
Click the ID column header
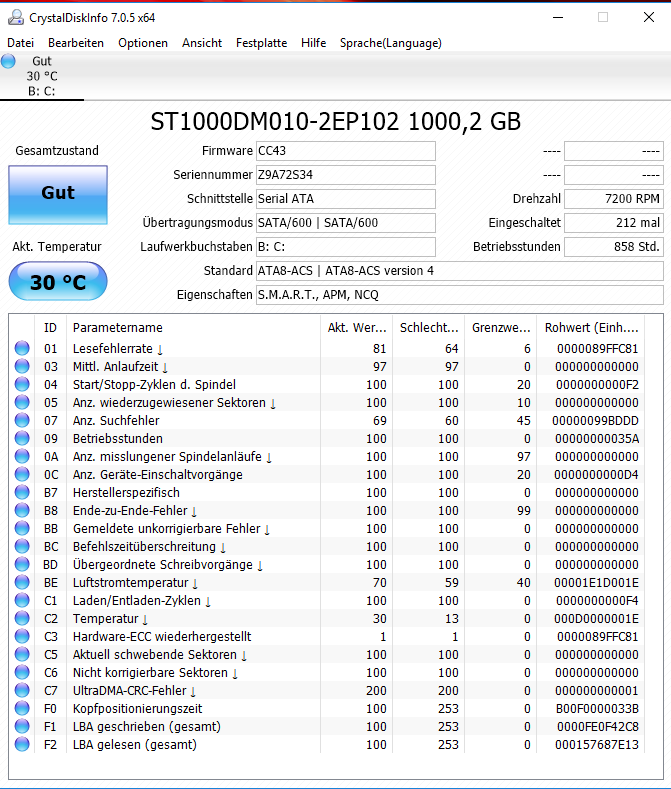50,328
